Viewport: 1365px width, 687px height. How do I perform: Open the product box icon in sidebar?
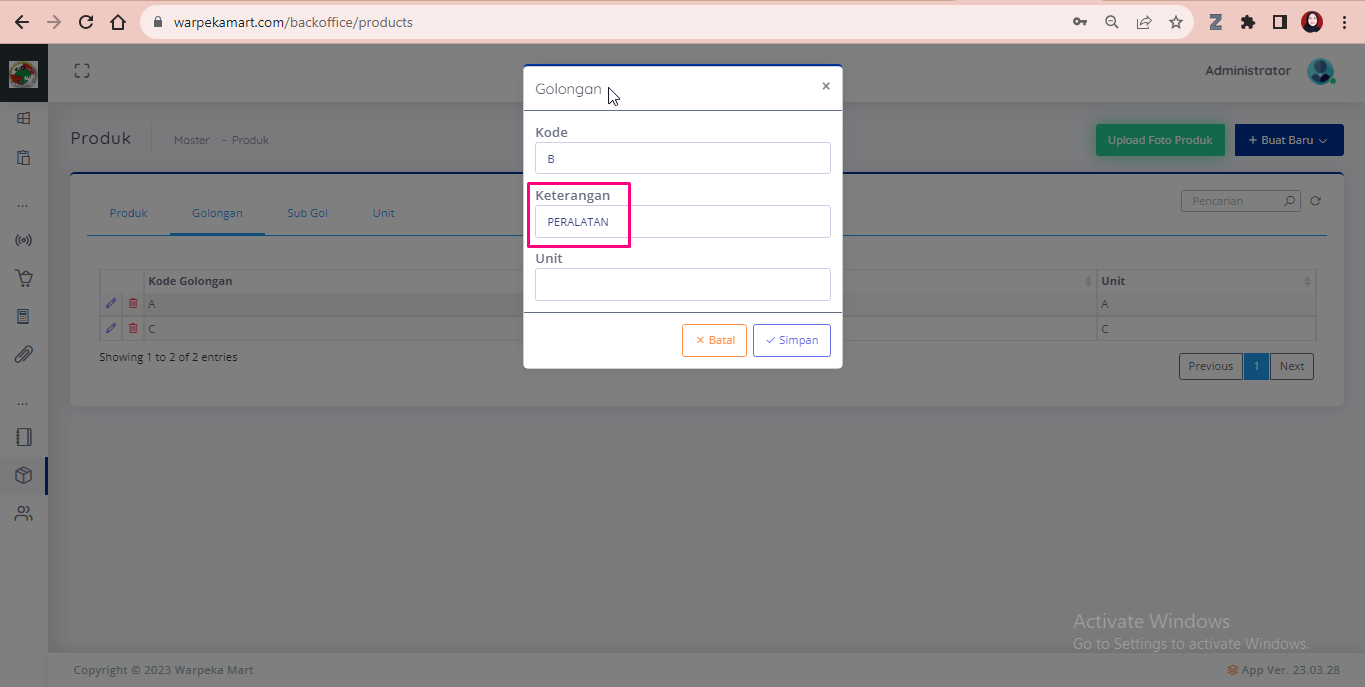[x=24, y=475]
